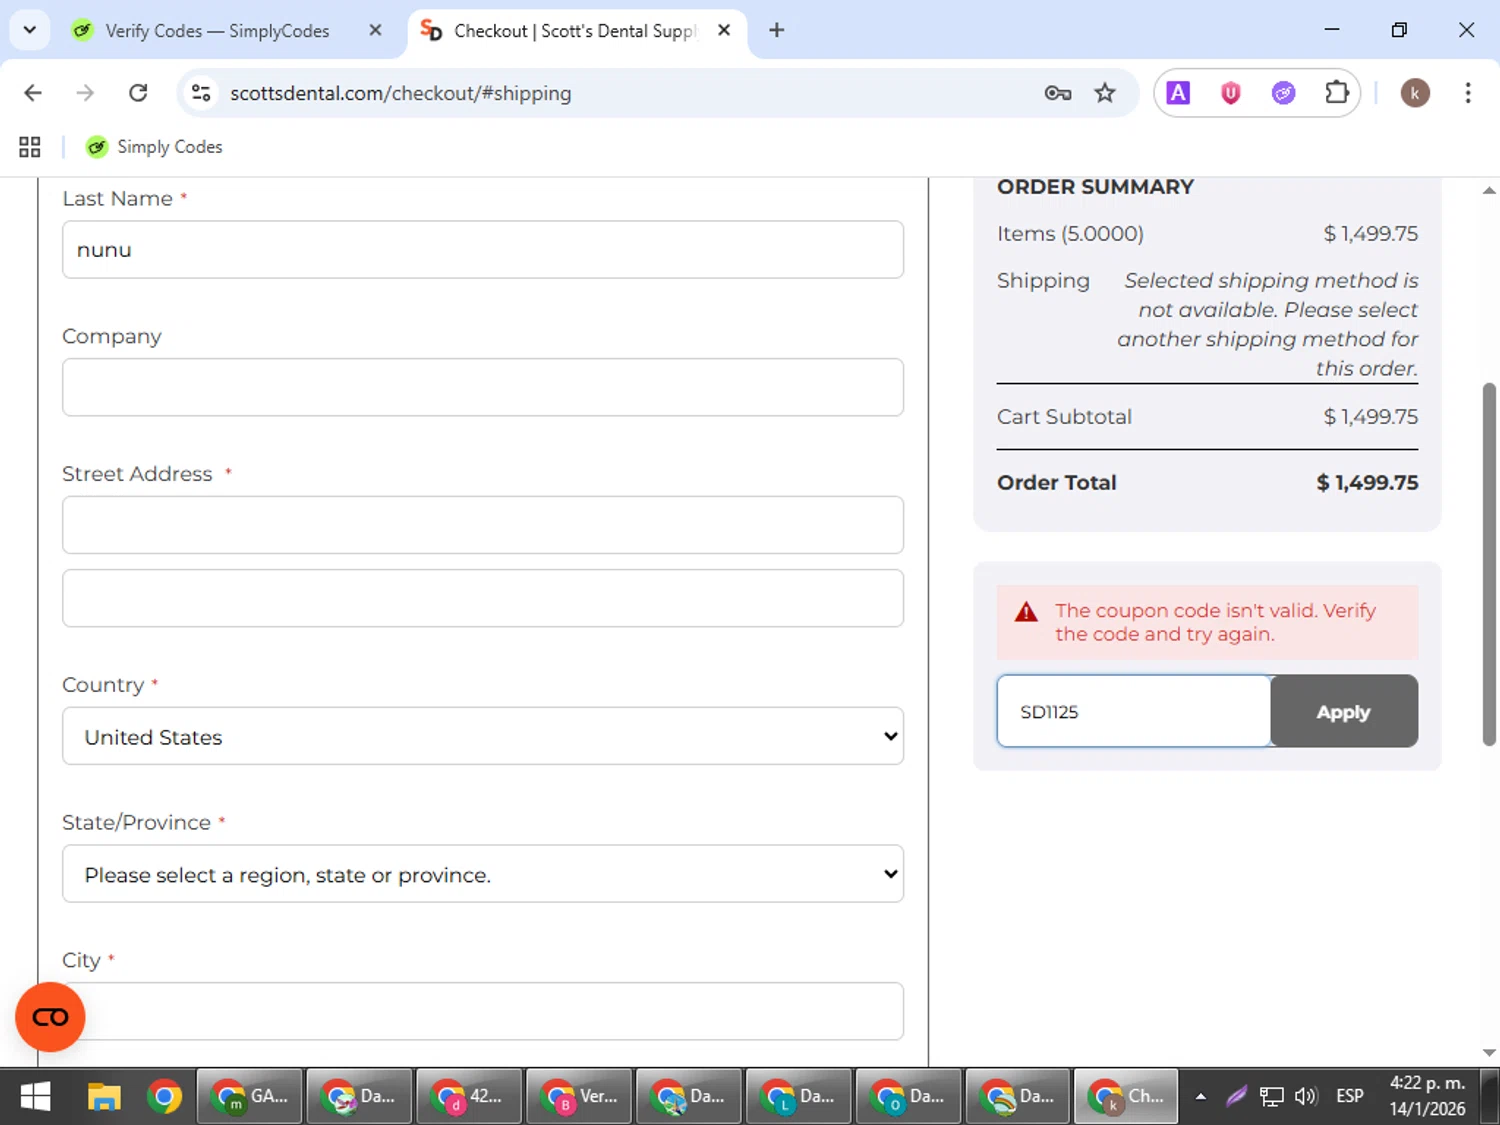Screen dimensions: 1500x1125
Task: View site information for scottsdental.com
Action: pos(201,93)
